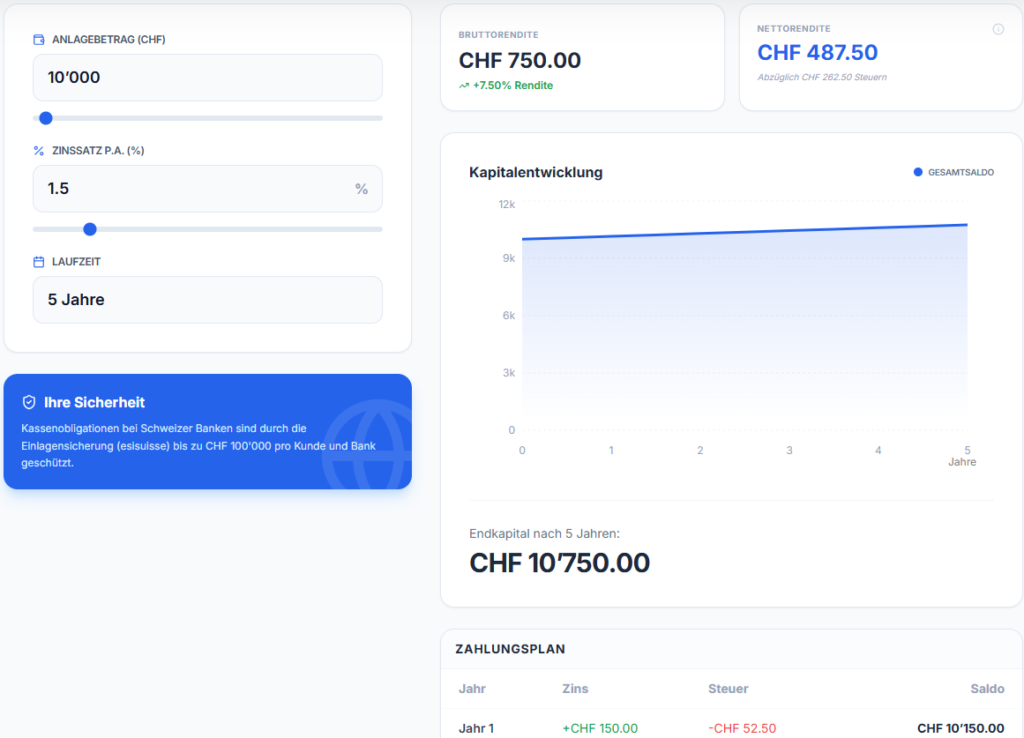Click the Jahr column header in Zahlungsplan
1024x738 pixels.
472,689
